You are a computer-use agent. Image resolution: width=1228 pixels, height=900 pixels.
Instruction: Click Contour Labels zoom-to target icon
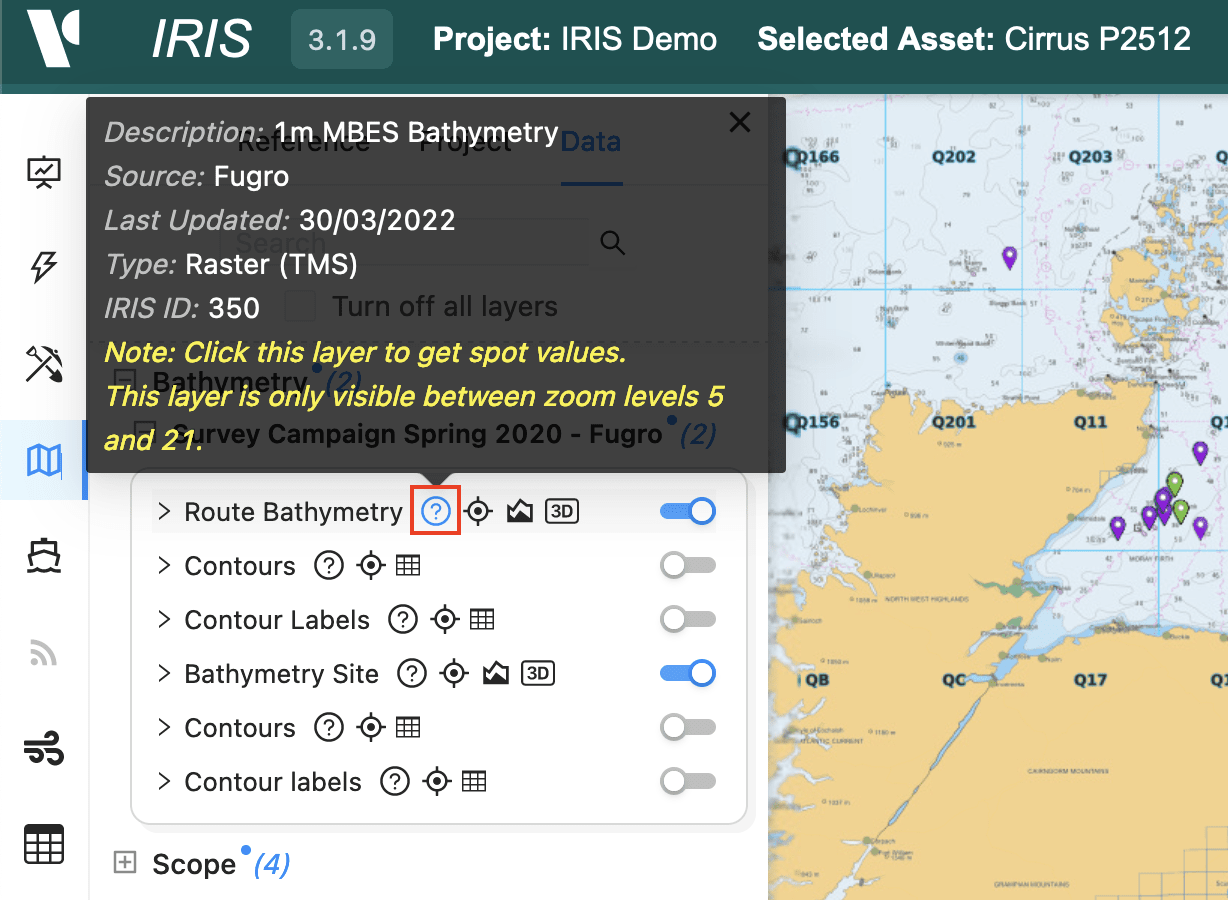click(x=445, y=620)
